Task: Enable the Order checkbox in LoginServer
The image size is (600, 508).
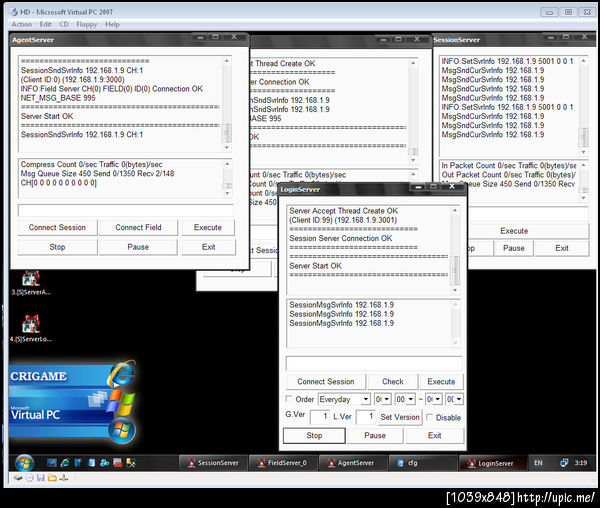Action: coord(289,399)
